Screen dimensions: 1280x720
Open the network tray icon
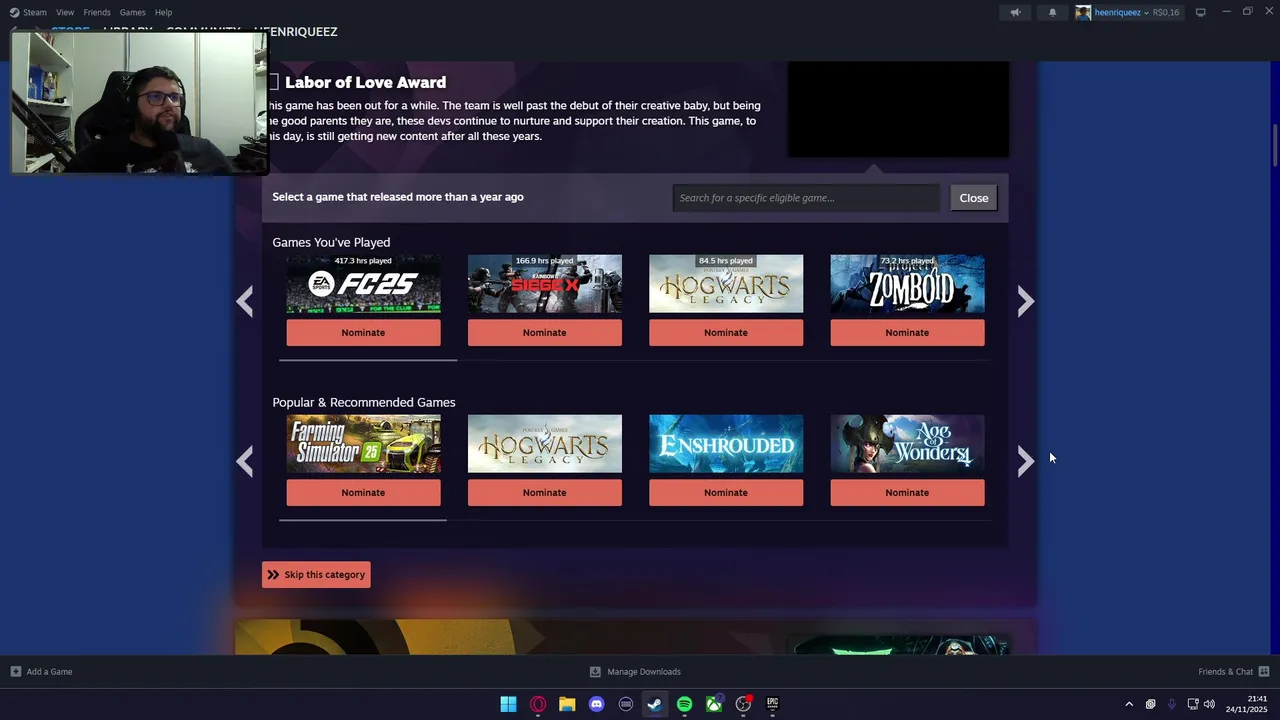pyautogui.click(x=1193, y=704)
